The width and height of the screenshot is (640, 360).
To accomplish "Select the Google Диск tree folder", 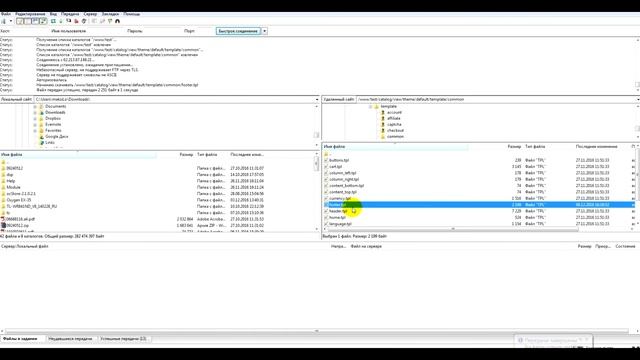I will click(56, 137).
